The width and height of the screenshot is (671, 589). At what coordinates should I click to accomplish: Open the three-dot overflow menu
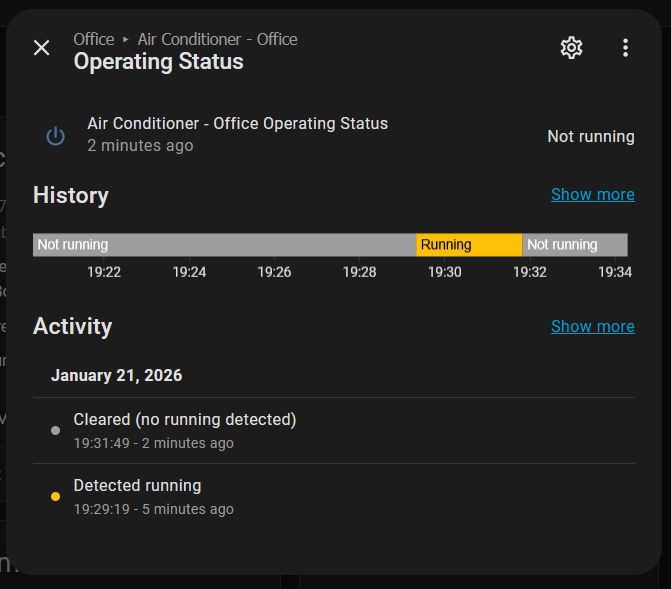click(x=625, y=48)
